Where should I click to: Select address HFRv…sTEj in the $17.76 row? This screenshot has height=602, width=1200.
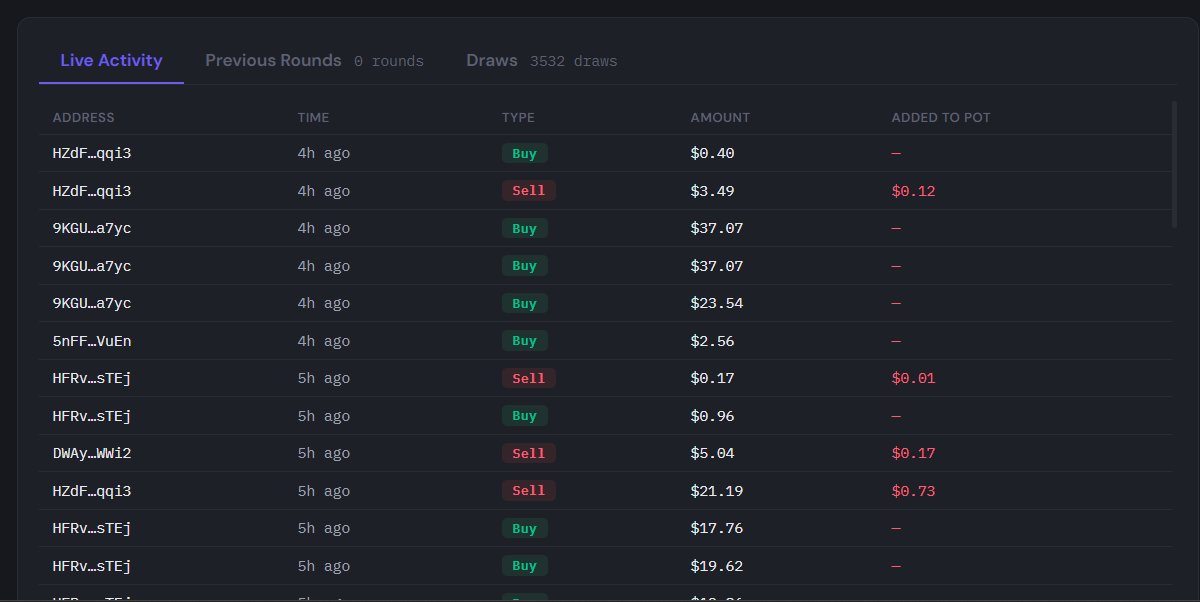coord(92,528)
